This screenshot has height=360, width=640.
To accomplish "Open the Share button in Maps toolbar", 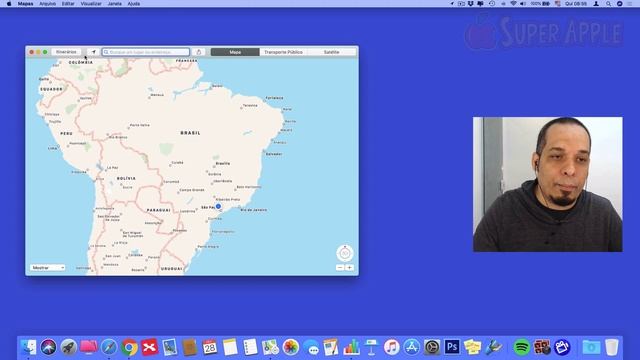I will tap(199, 52).
